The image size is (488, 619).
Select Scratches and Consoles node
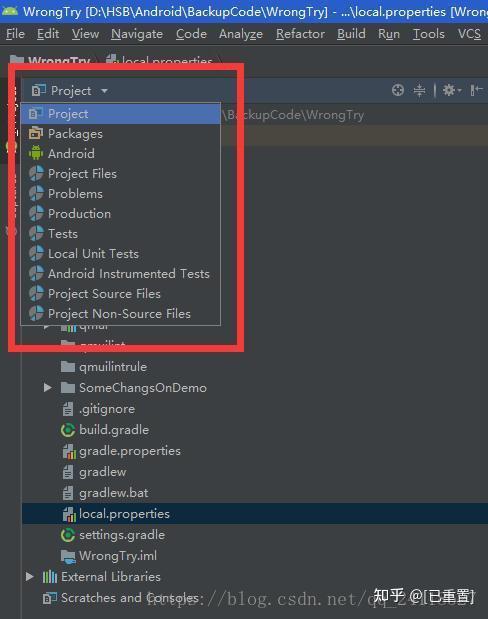pos(130,598)
